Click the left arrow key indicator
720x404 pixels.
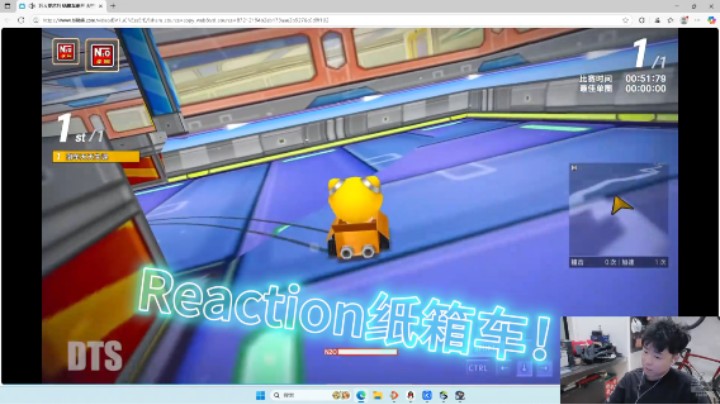point(504,368)
